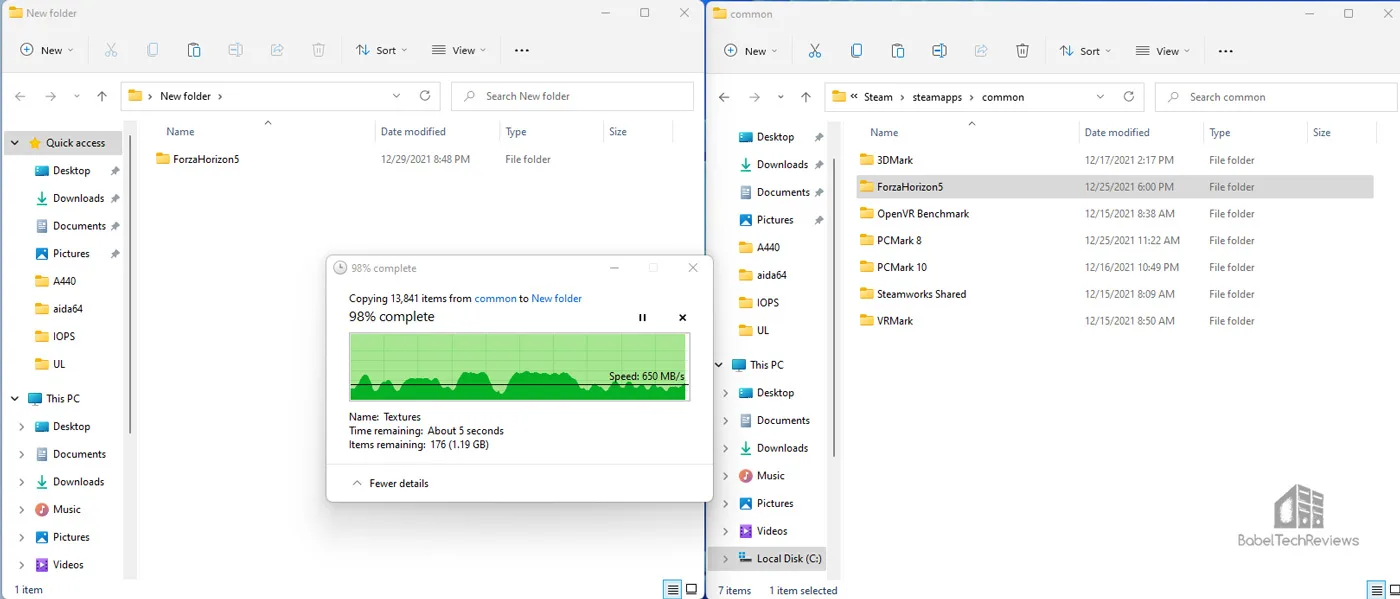Collapse details with Fewer details
The width and height of the screenshot is (1400, 599).
point(391,483)
